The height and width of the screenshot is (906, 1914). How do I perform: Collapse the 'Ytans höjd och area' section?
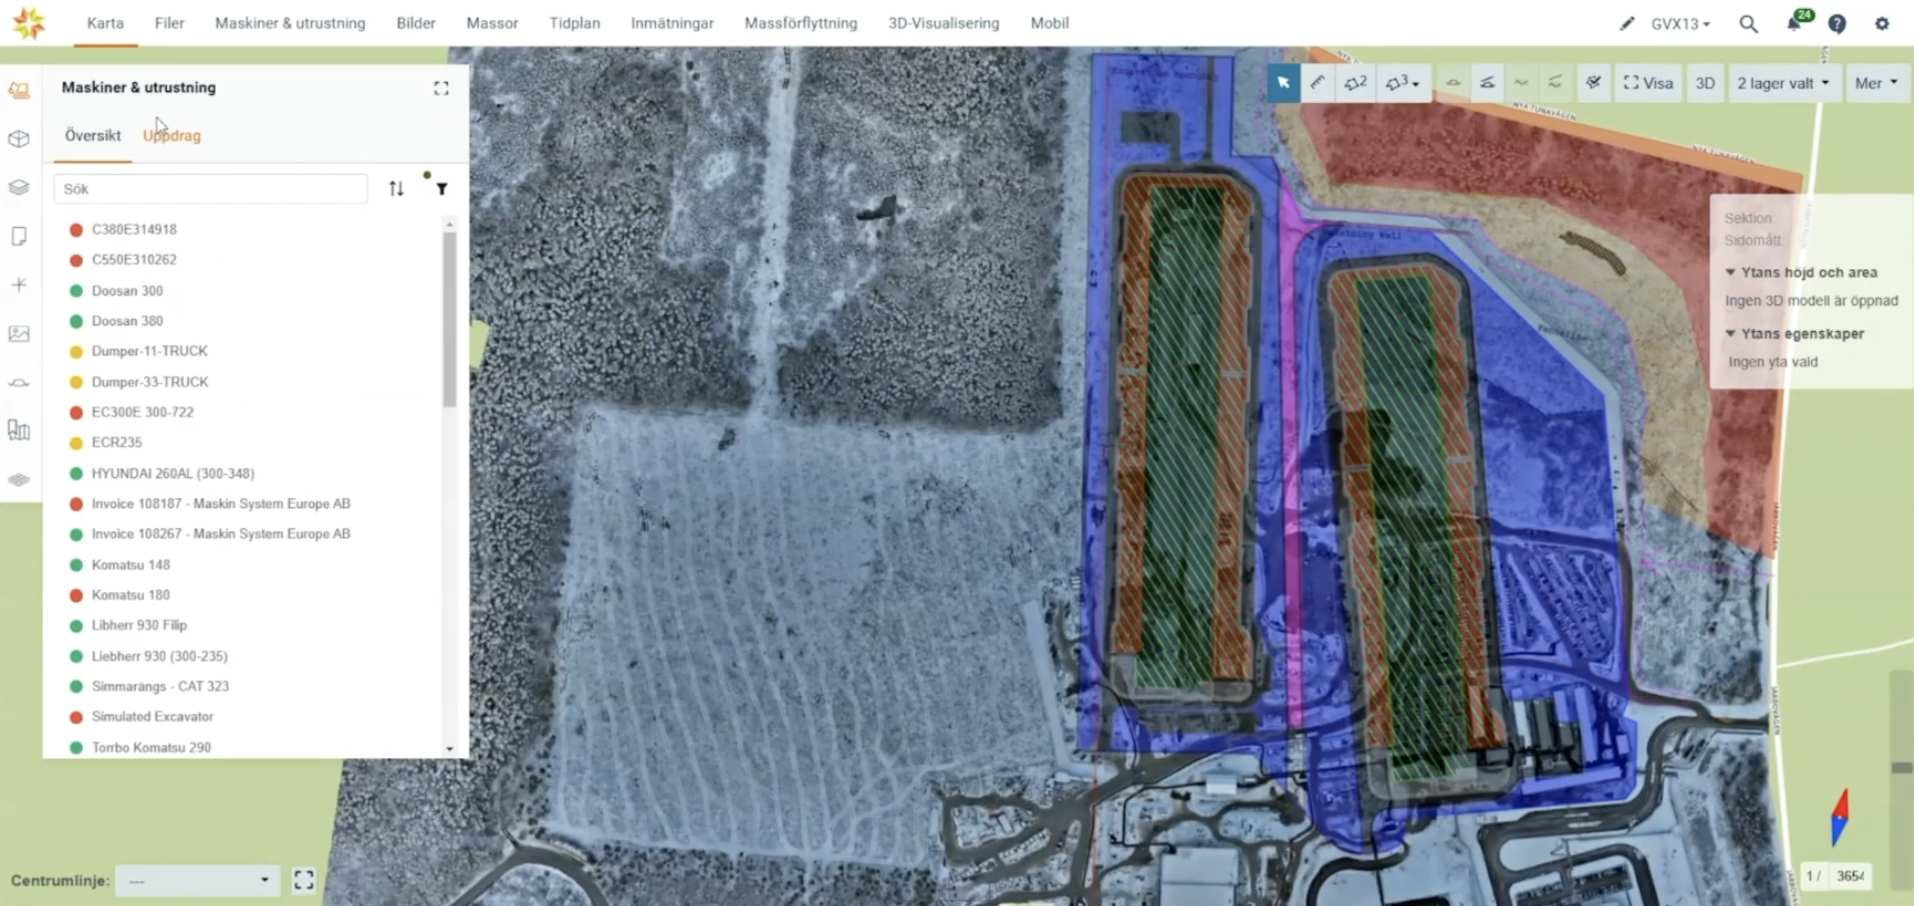tap(1730, 272)
